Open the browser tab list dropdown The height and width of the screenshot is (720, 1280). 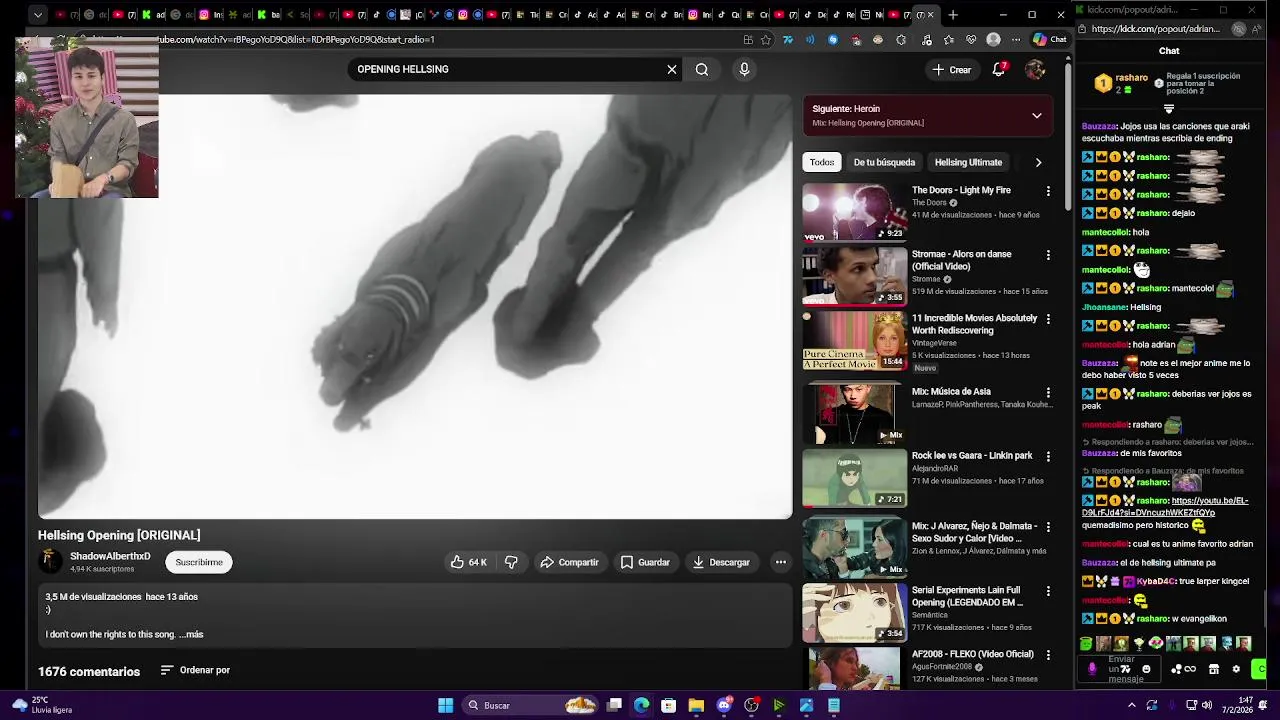pos(37,15)
